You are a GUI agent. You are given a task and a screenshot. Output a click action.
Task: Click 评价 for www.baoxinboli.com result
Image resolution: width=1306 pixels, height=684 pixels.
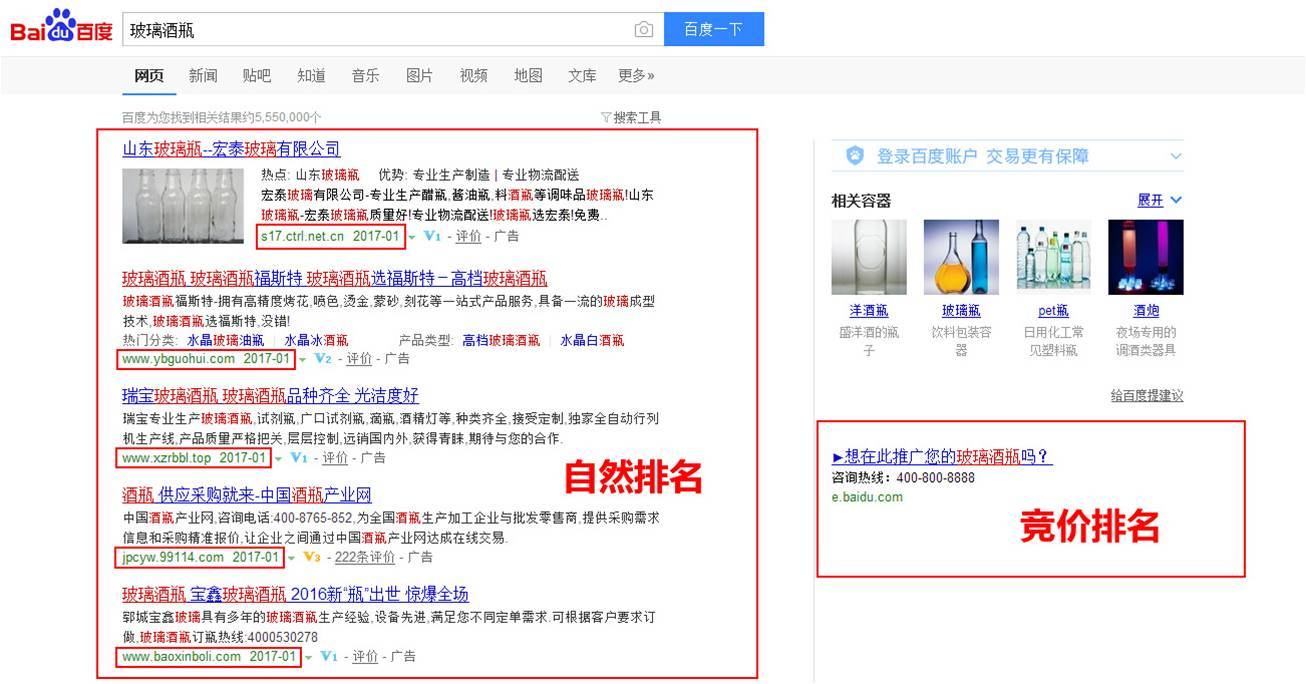click(365, 657)
